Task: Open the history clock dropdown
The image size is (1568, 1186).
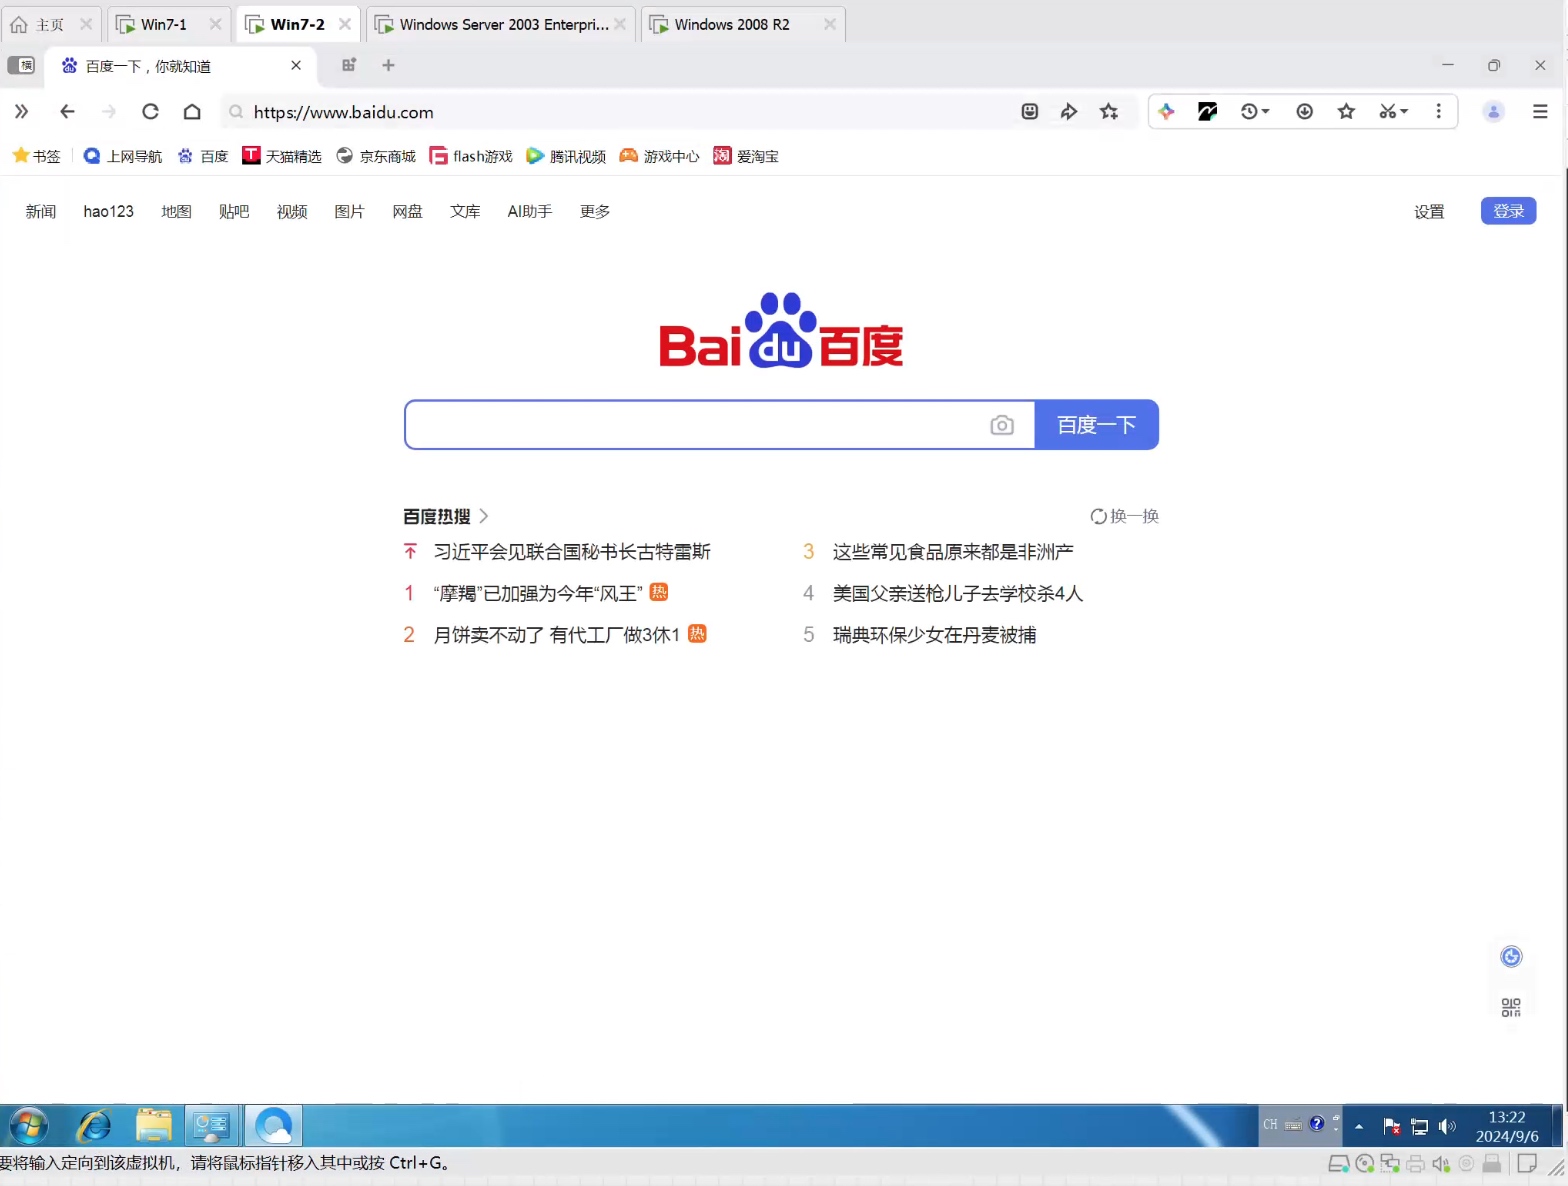Action: click(1255, 112)
